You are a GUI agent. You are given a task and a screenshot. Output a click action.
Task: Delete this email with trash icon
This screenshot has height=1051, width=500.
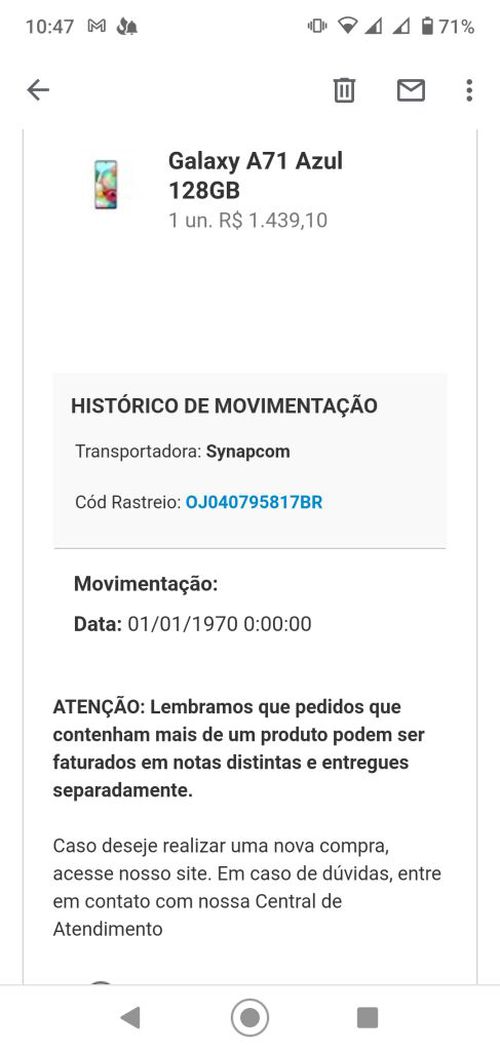[345, 90]
